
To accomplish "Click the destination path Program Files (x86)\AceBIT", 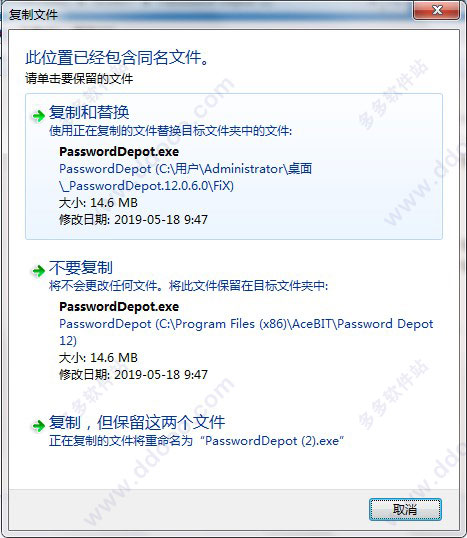I will (246, 332).
